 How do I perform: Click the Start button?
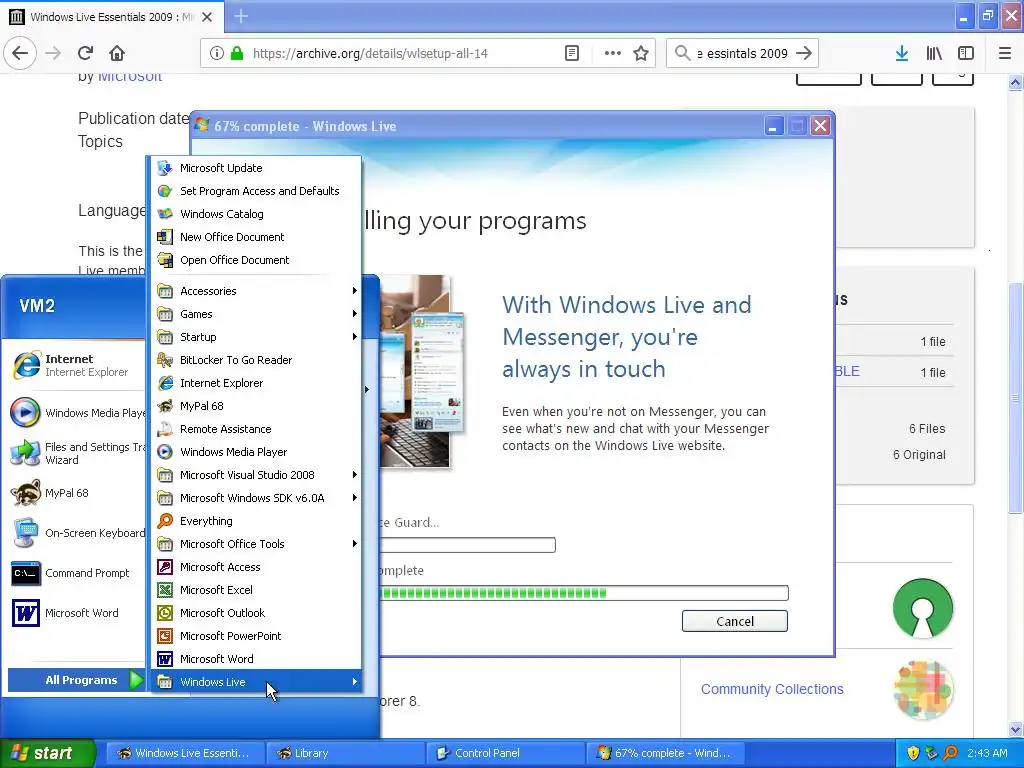pos(48,753)
